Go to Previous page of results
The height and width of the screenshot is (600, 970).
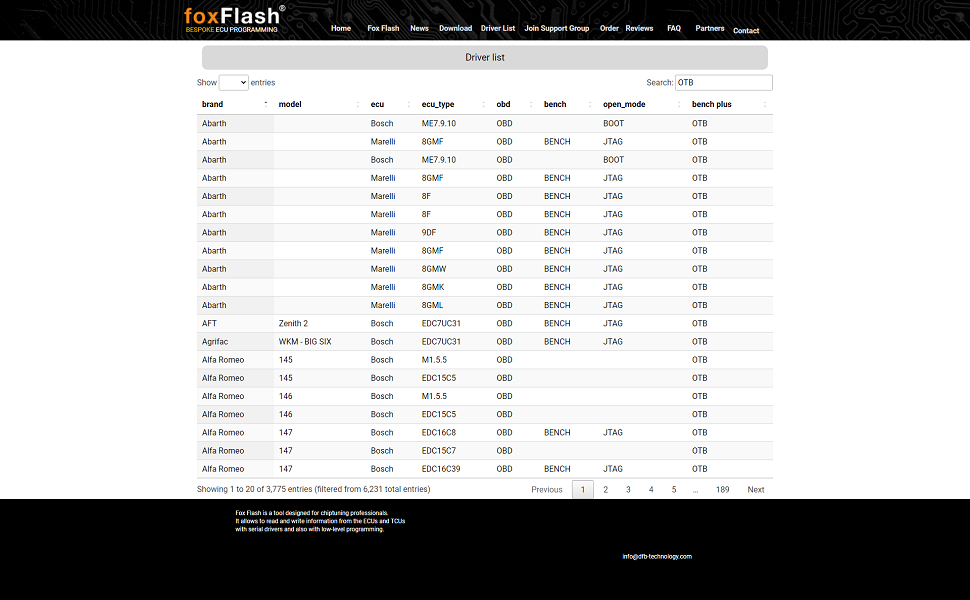coord(547,489)
